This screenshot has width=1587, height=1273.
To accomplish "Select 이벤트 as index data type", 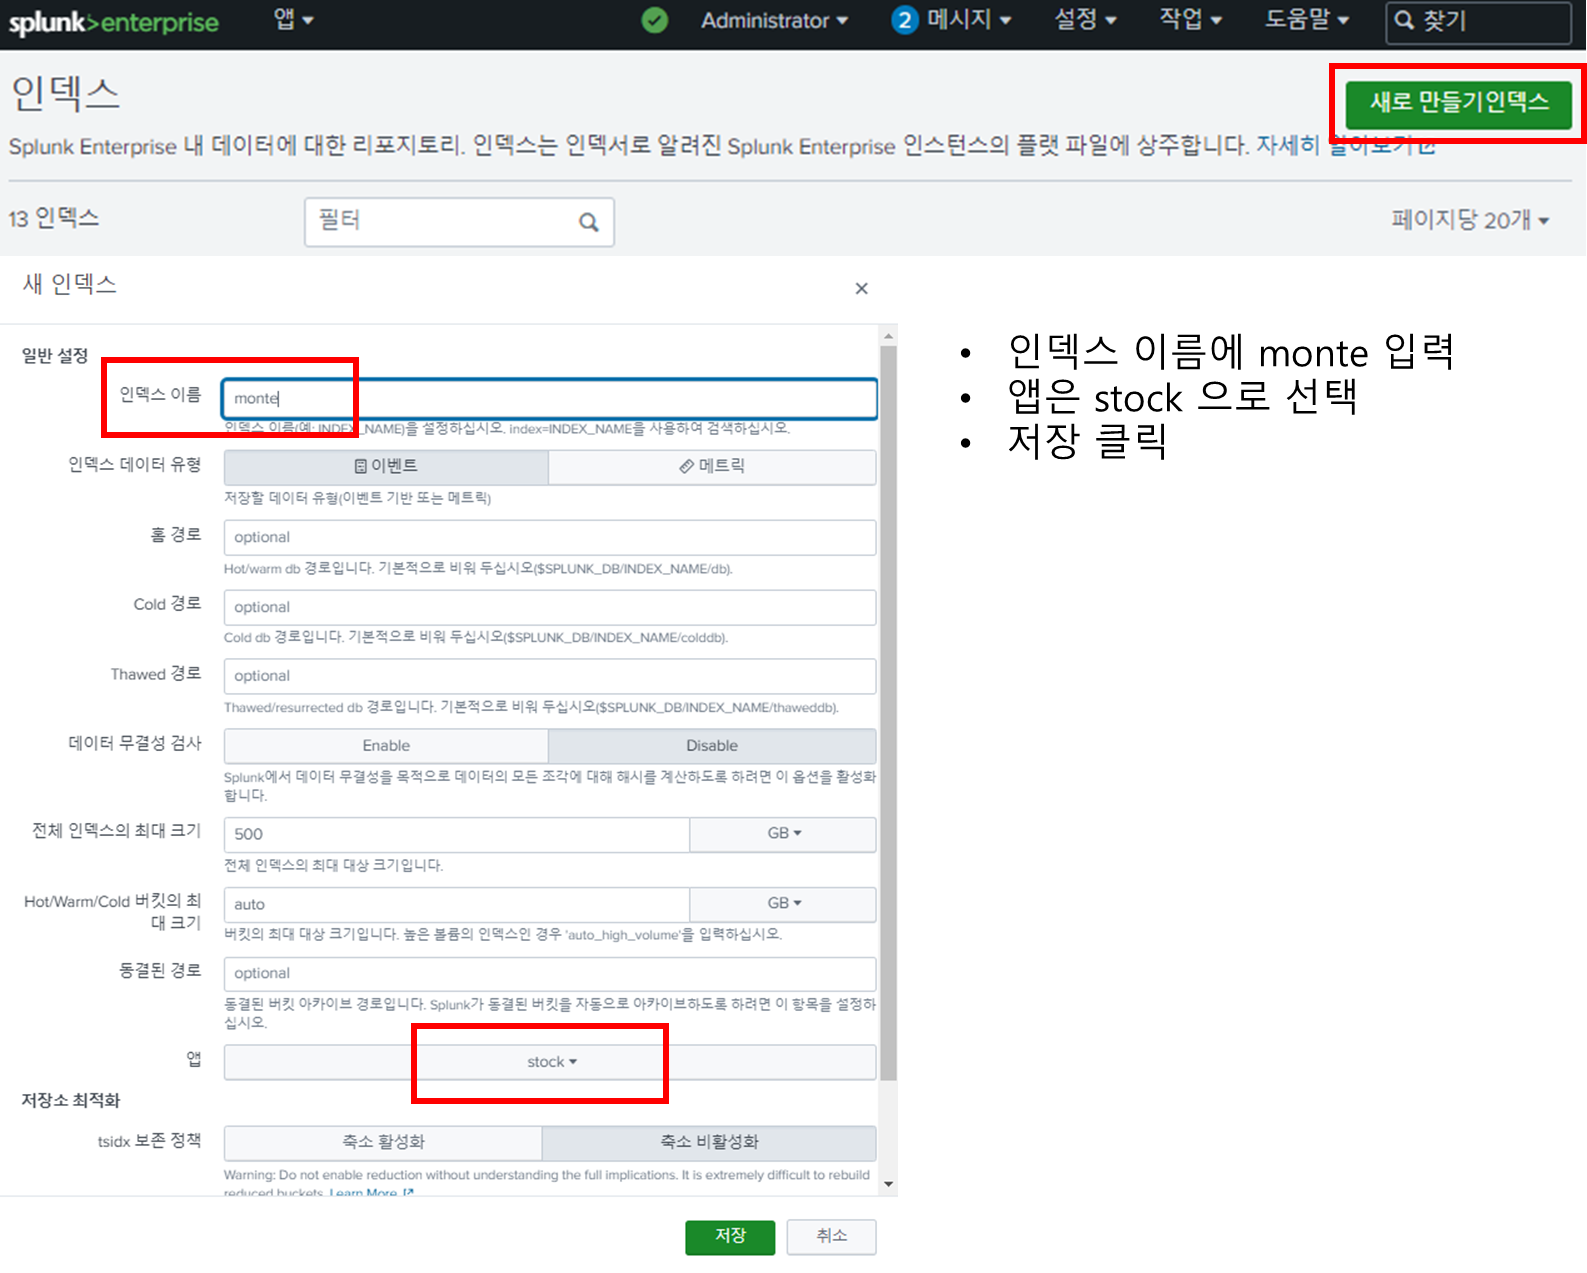I will [x=386, y=467].
